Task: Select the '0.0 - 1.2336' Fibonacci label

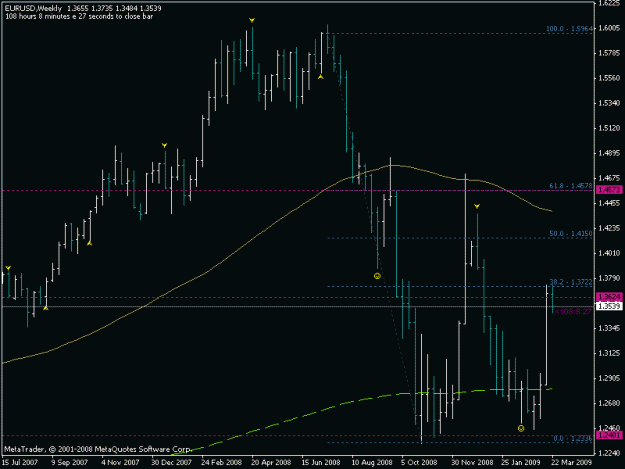Action: 573,438
